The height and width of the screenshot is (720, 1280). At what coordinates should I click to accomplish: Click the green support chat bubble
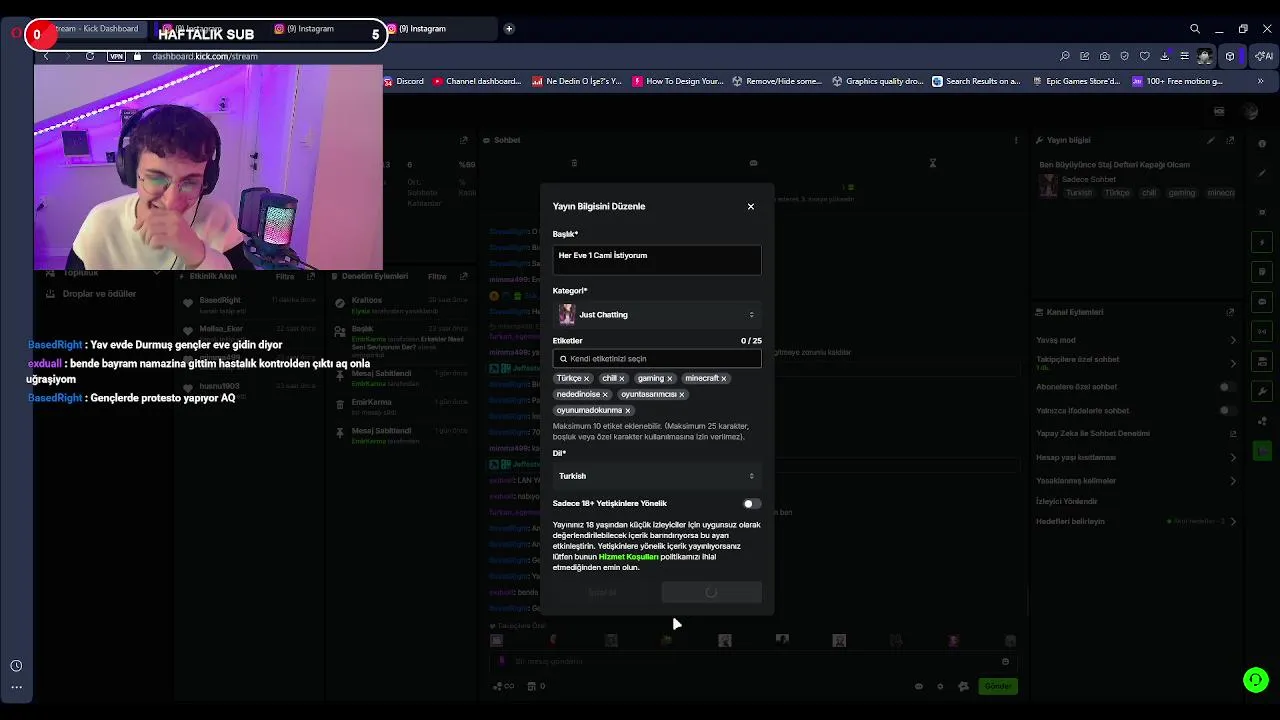pos(1256,680)
